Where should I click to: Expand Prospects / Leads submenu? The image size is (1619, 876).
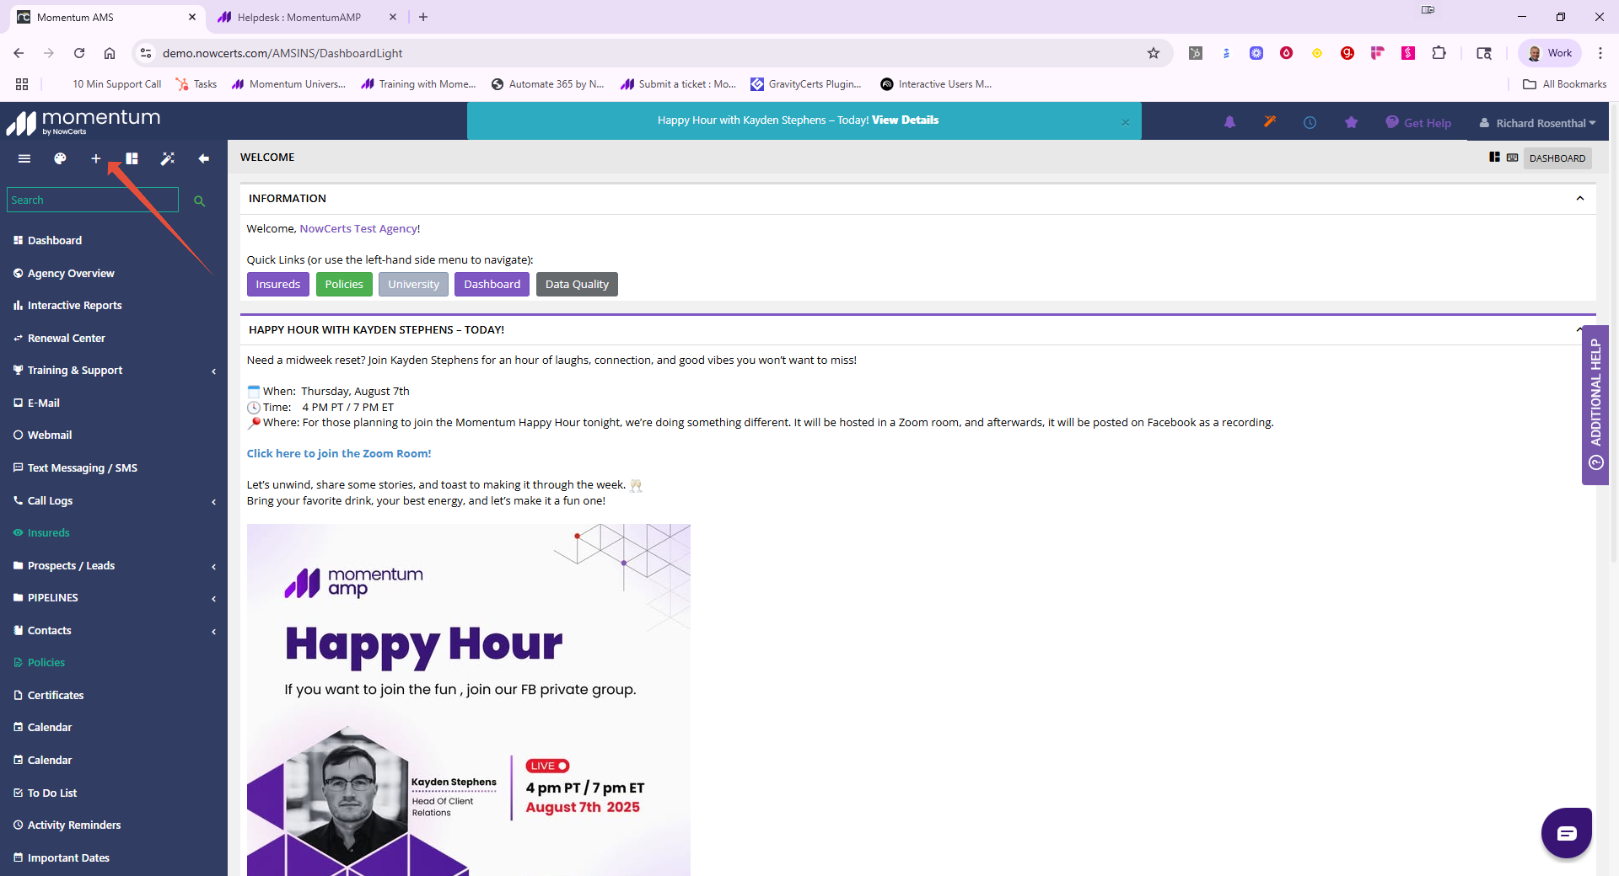(213, 567)
